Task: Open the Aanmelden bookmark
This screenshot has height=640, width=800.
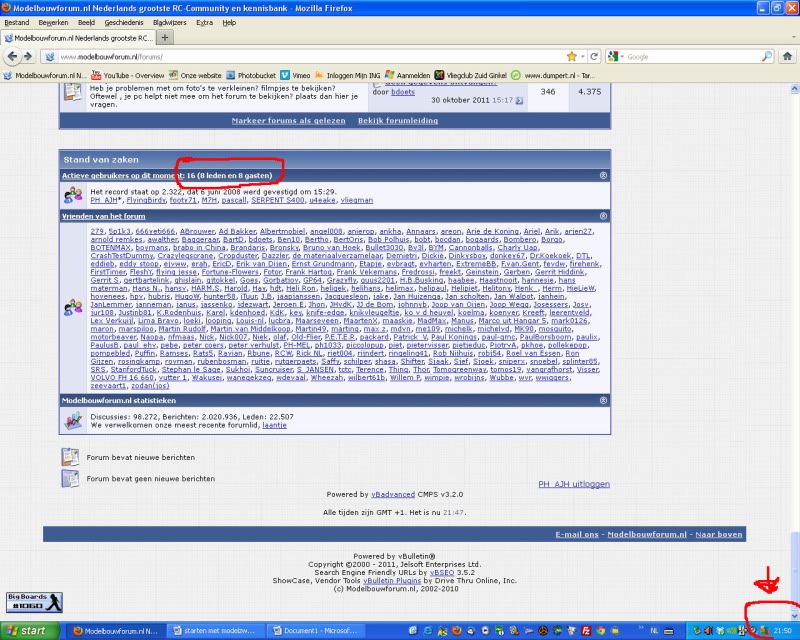Action: [408, 76]
